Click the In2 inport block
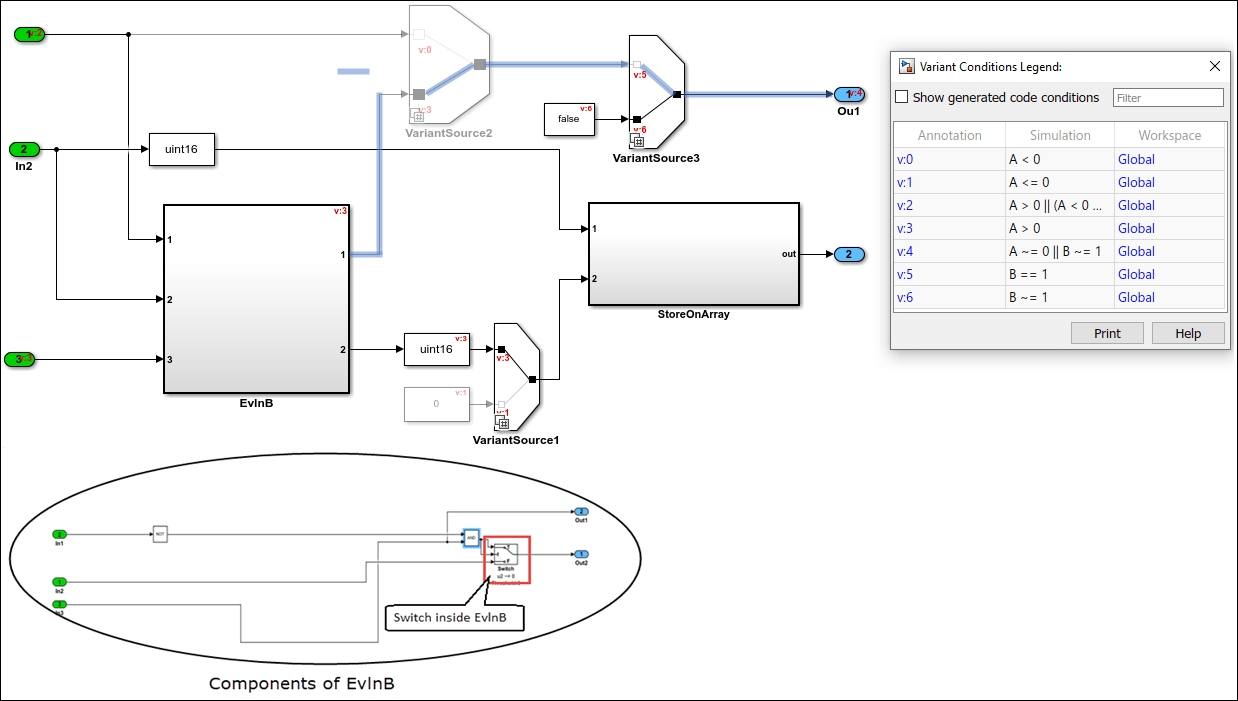1238x701 pixels. coord(25,150)
